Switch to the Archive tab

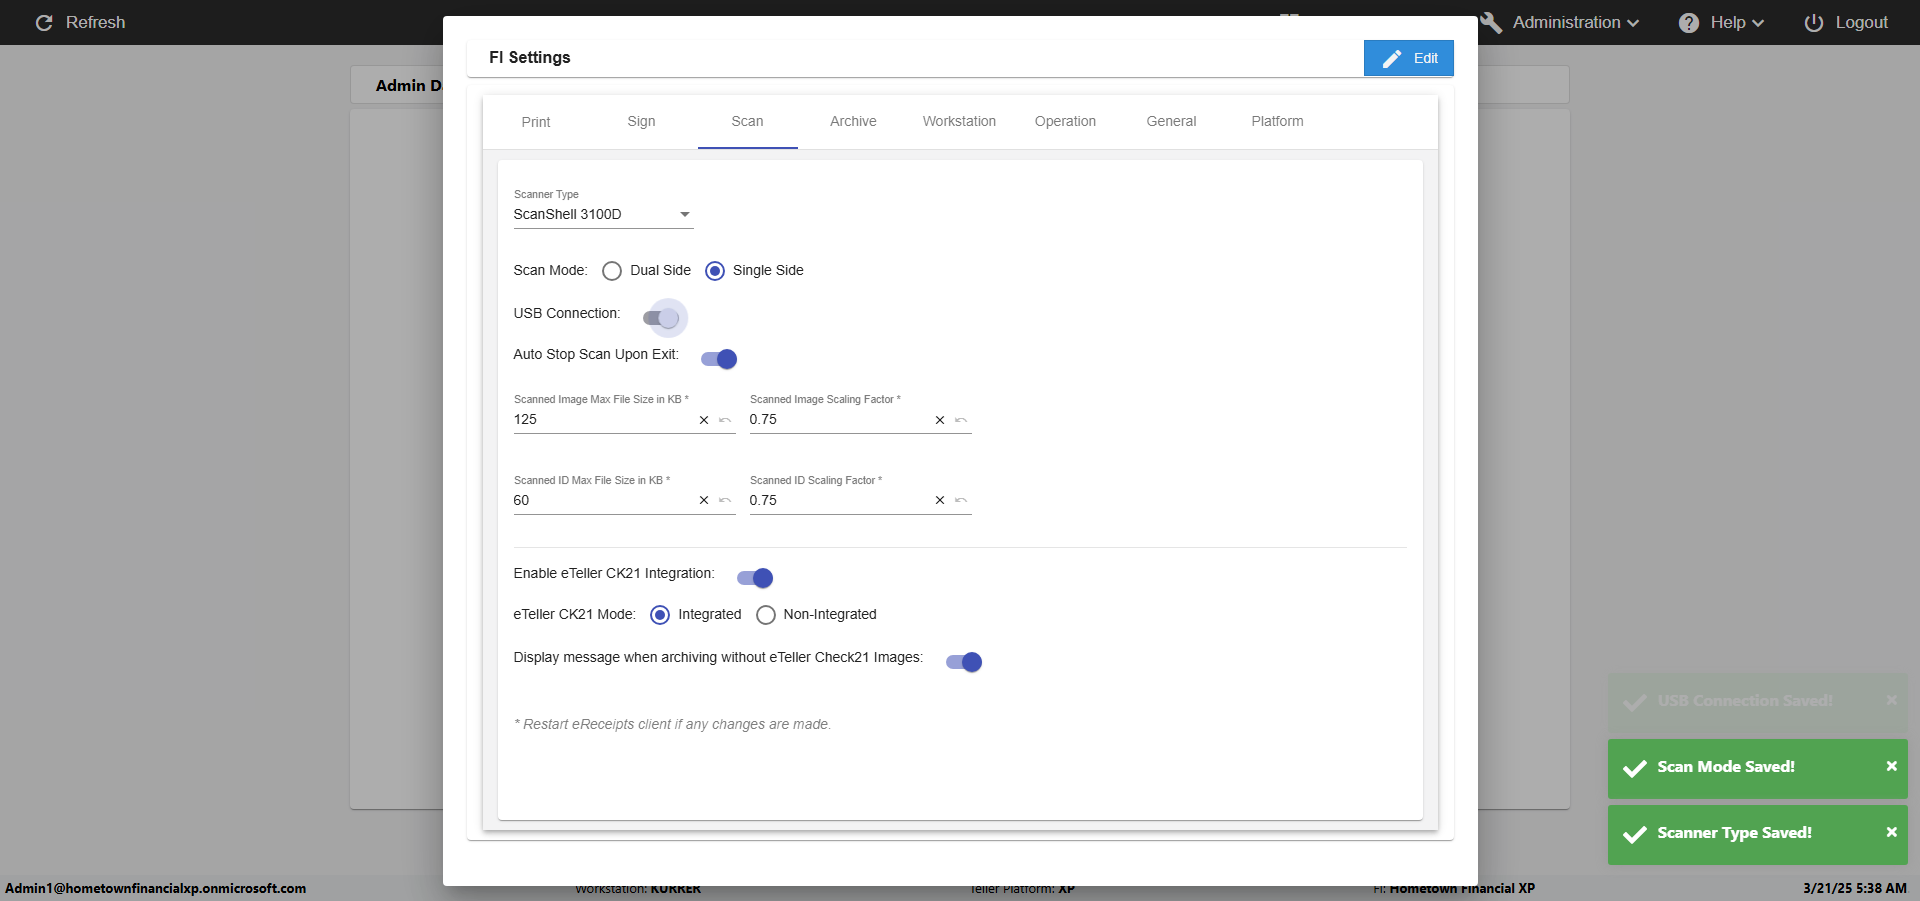click(853, 121)
